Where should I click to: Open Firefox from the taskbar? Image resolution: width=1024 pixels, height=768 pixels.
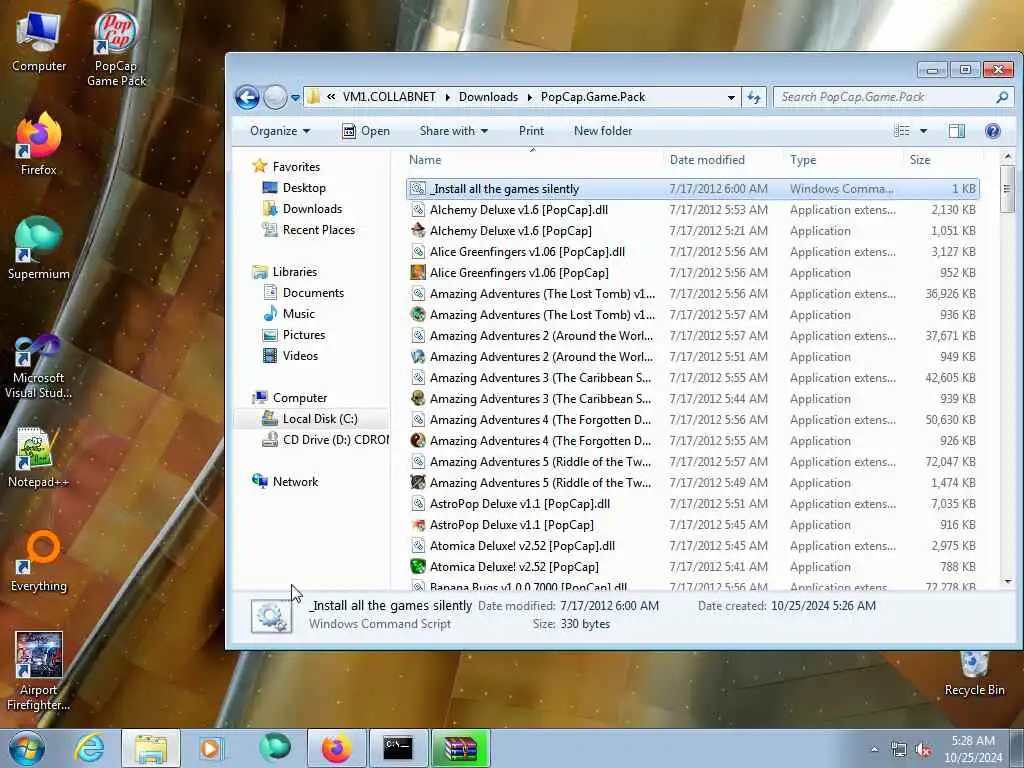coord(336,748)
